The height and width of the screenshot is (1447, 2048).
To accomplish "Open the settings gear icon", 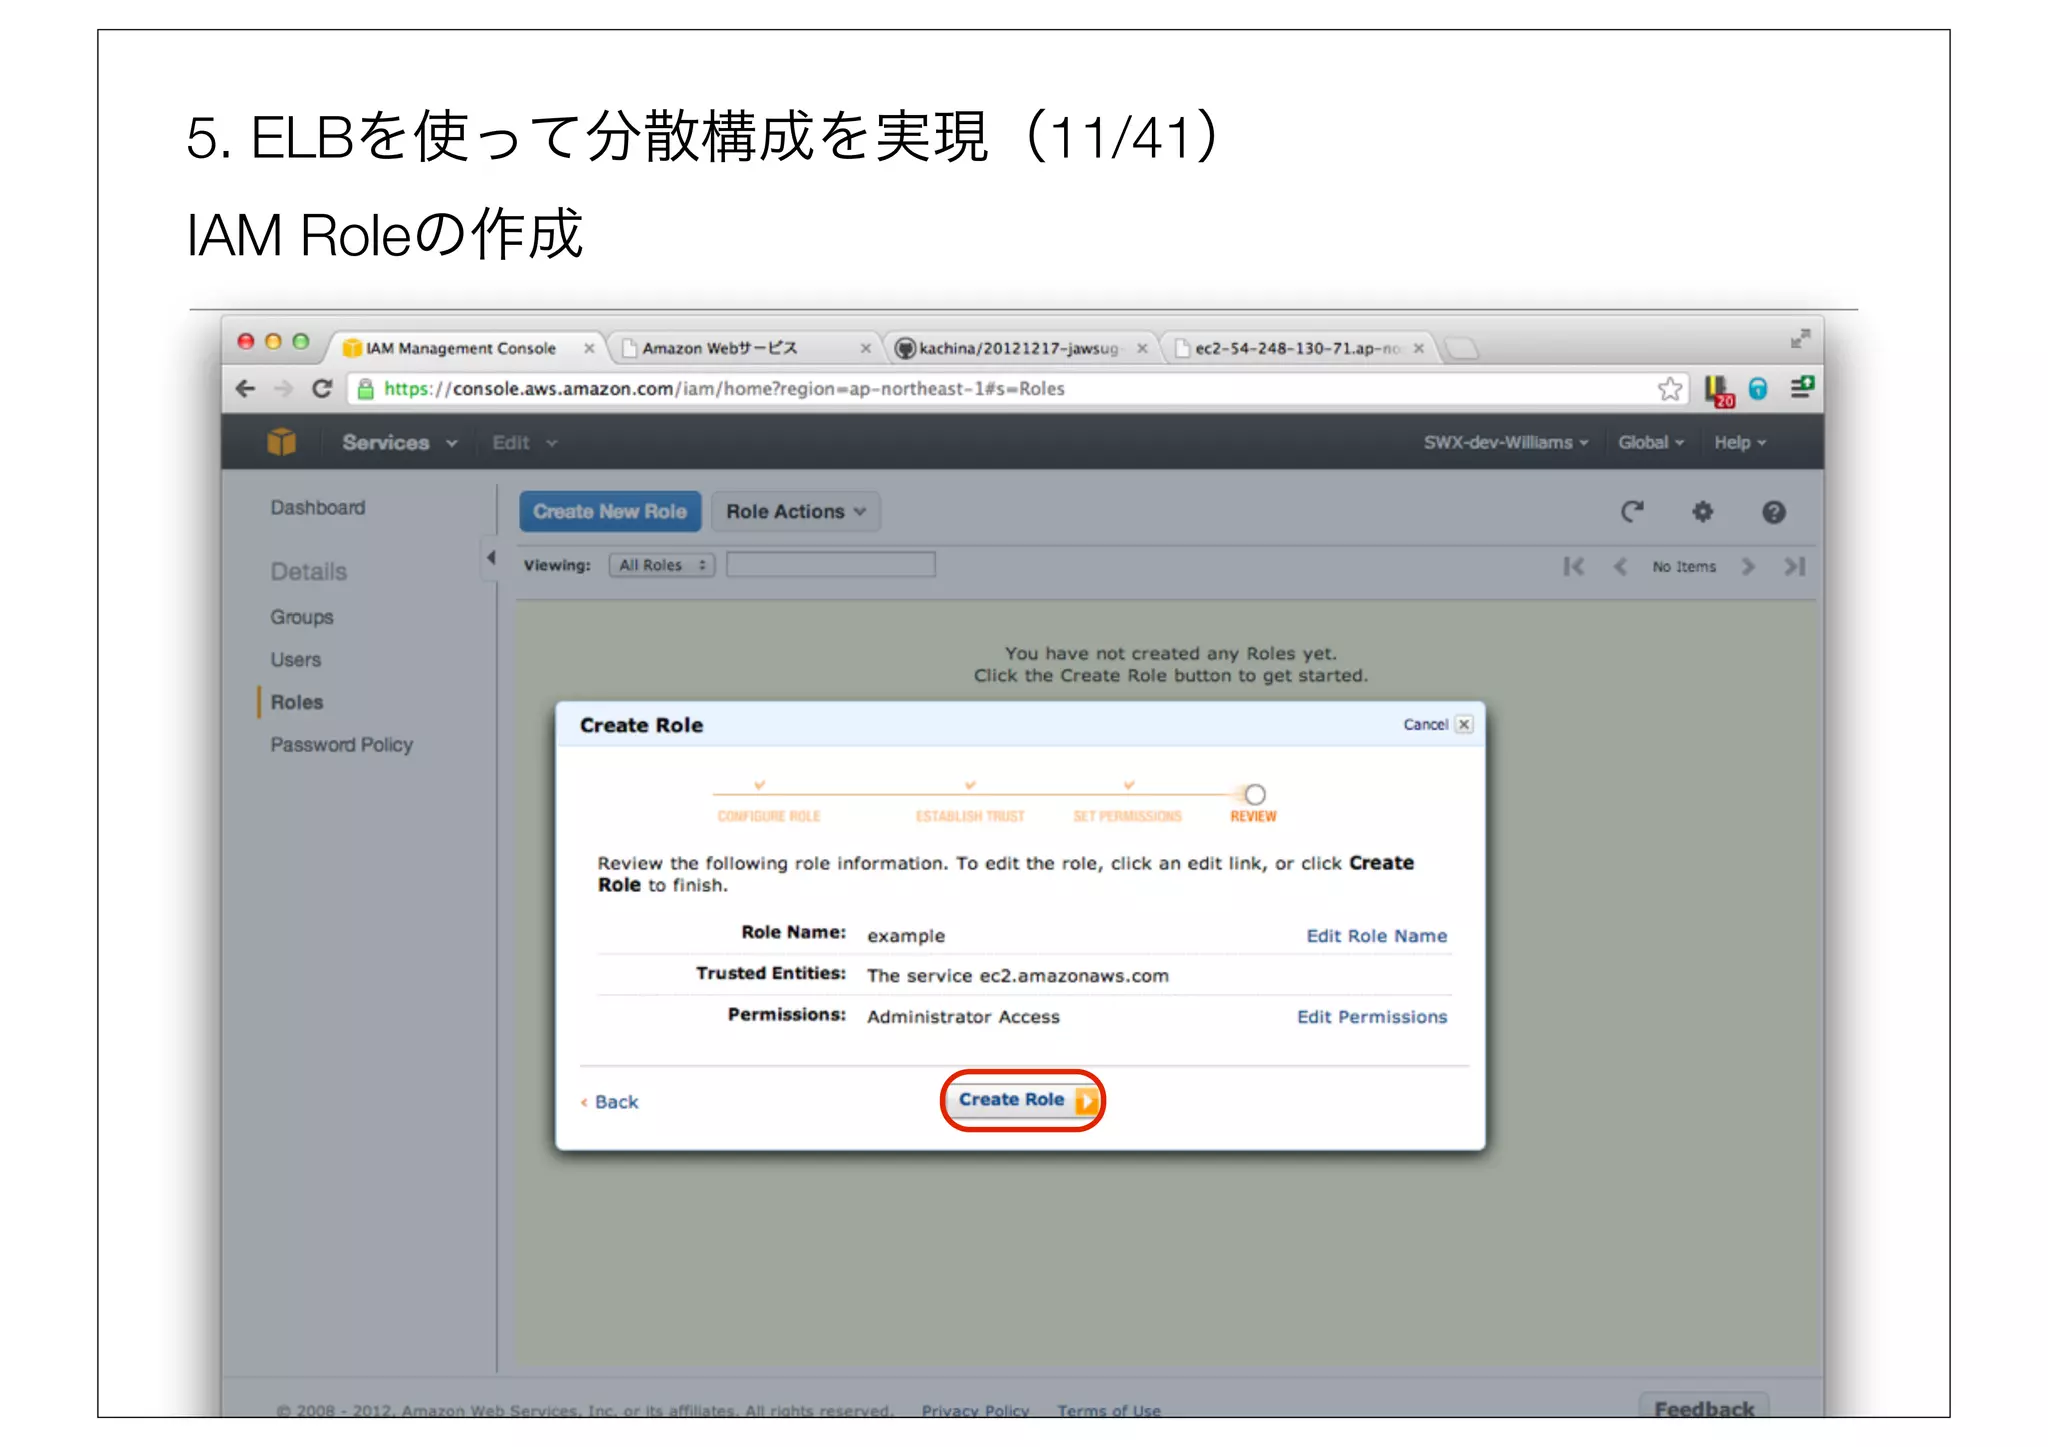I will coord(1702,512).
